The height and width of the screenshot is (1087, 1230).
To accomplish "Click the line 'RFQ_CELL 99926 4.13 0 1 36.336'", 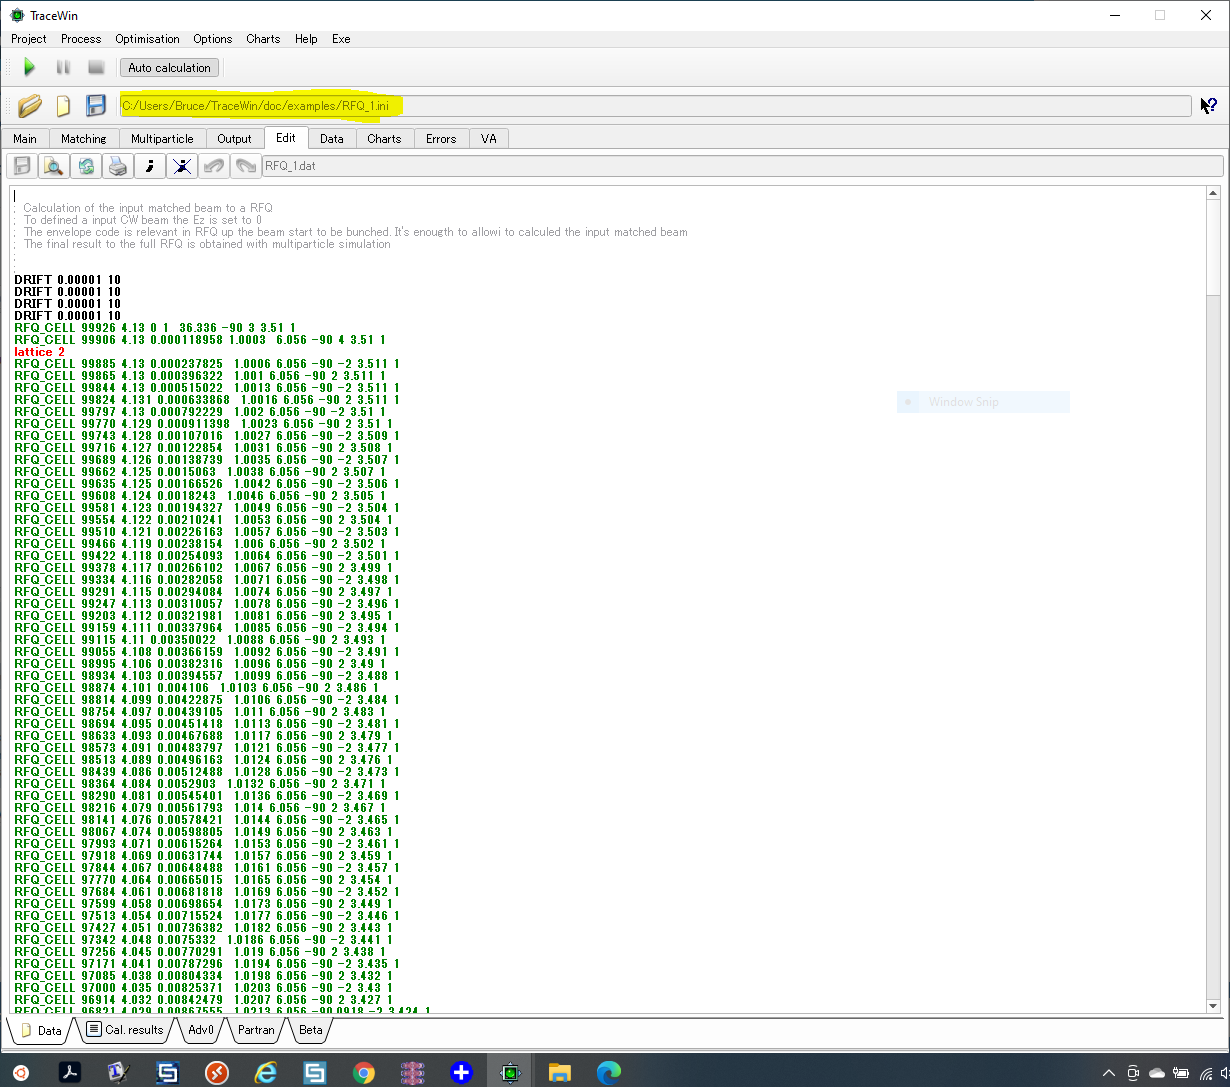I will (154, 328).
